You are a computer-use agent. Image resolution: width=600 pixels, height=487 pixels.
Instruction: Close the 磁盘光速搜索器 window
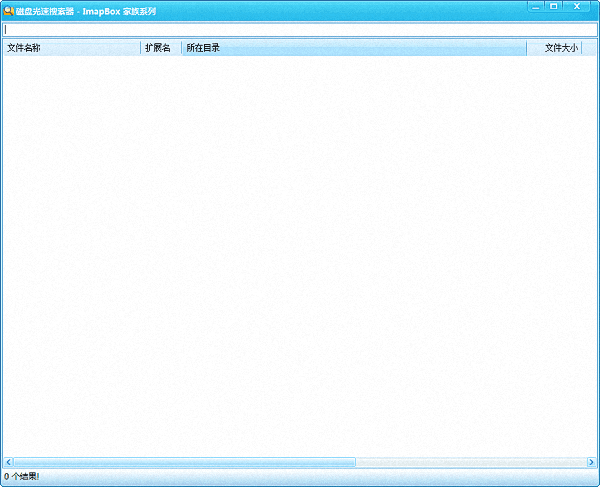[x=577, y=7]
